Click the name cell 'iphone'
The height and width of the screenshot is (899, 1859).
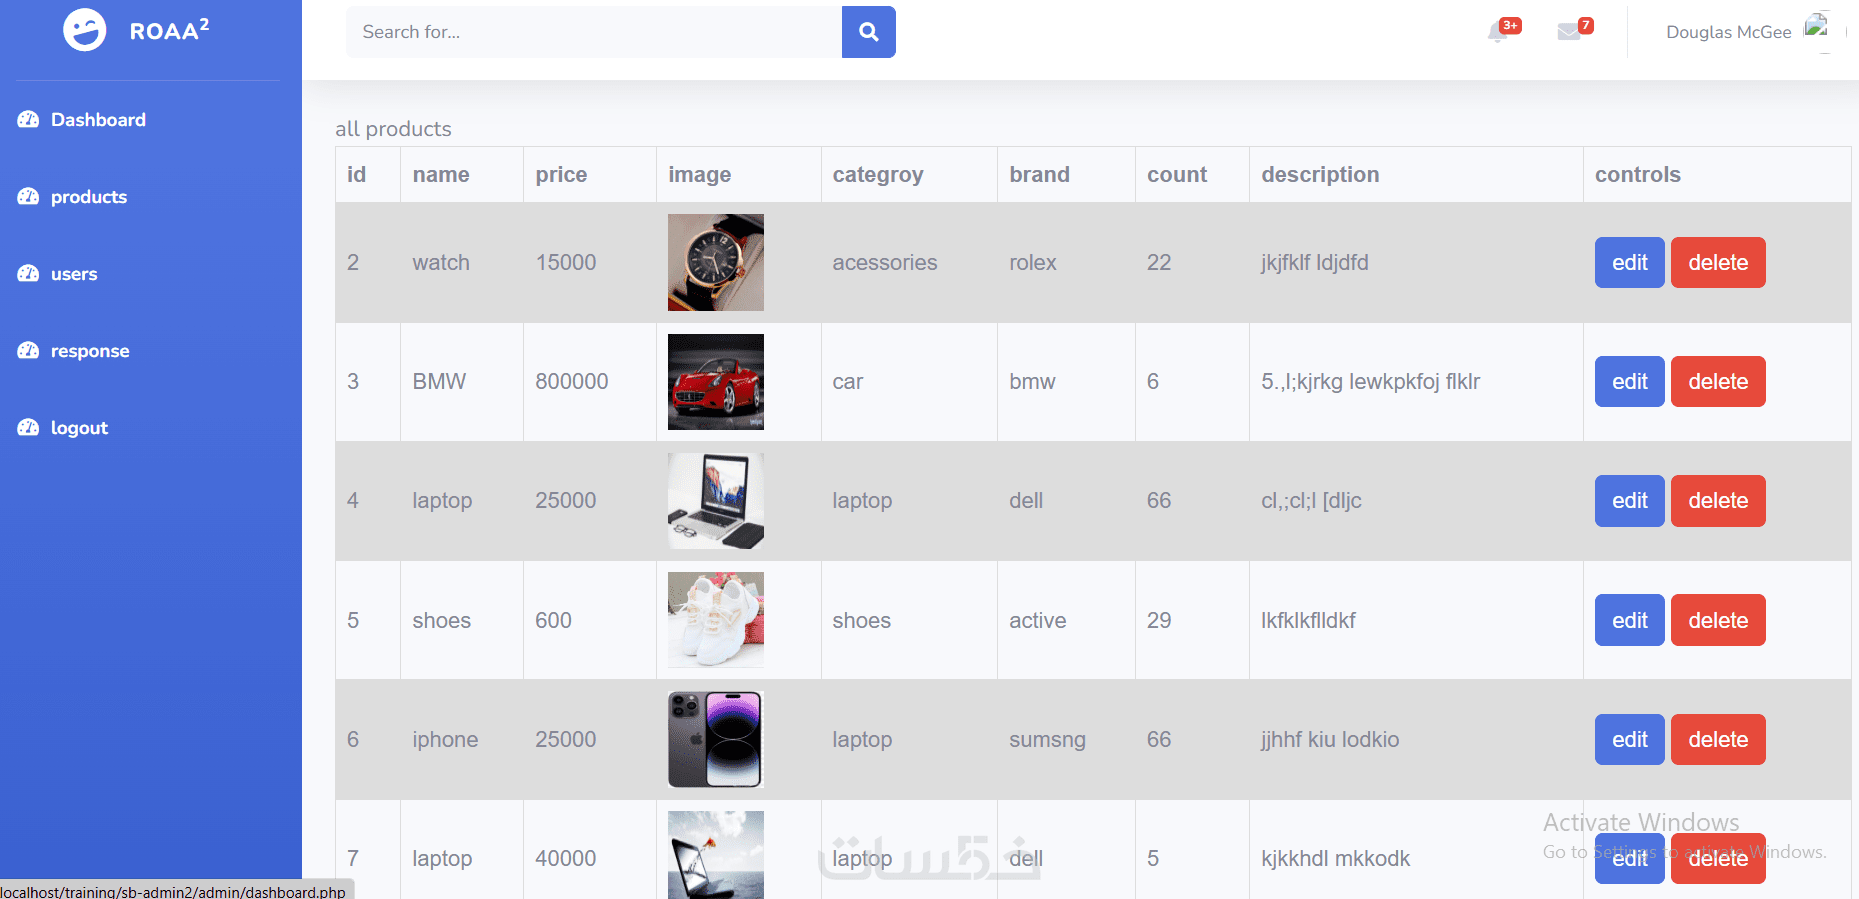(x=445, y=739)
